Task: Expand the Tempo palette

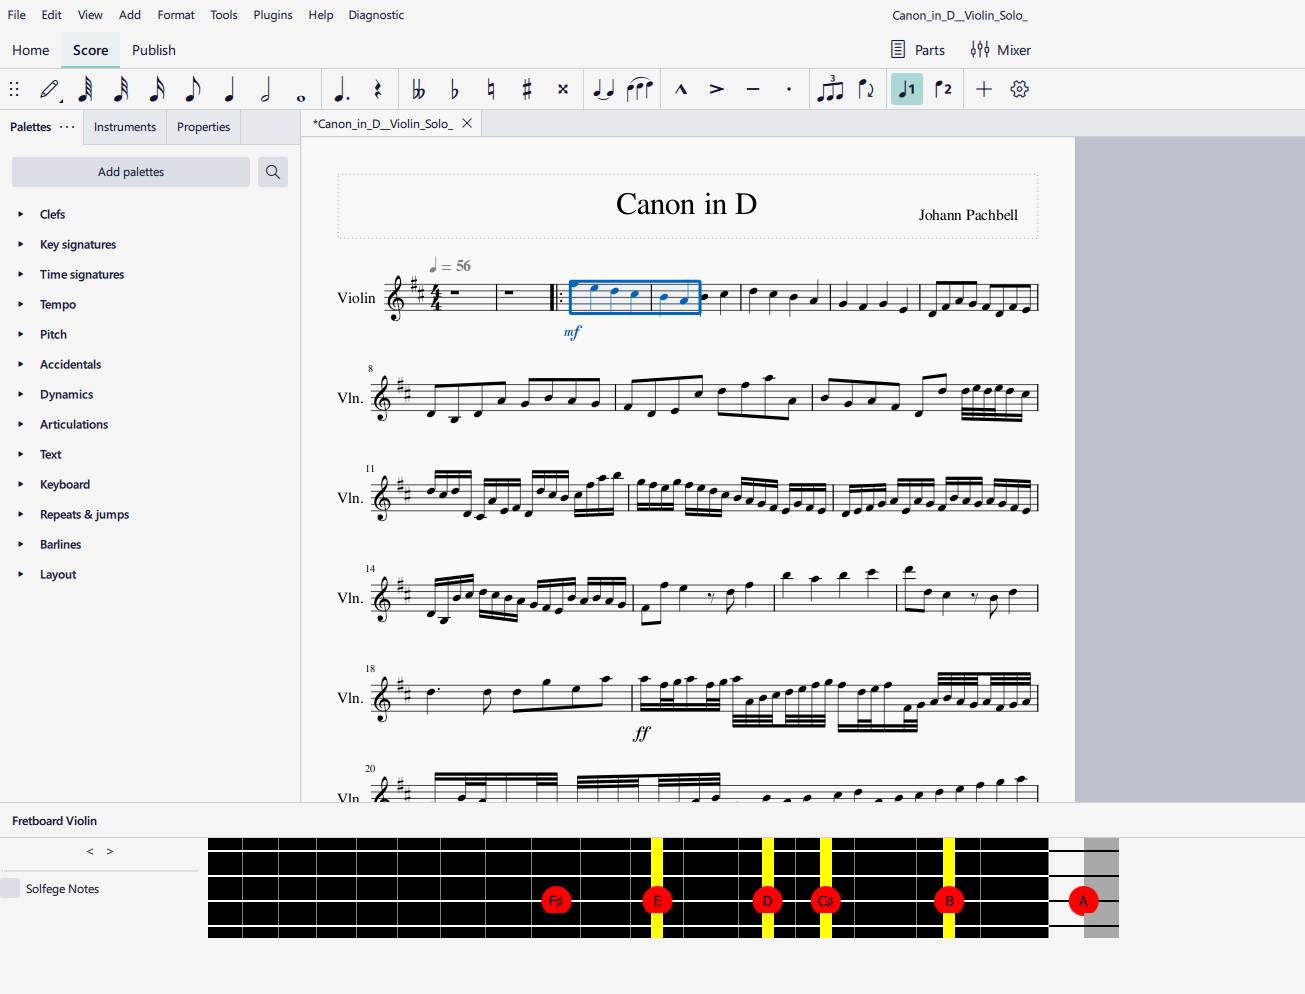Action: tap(20, 304)
